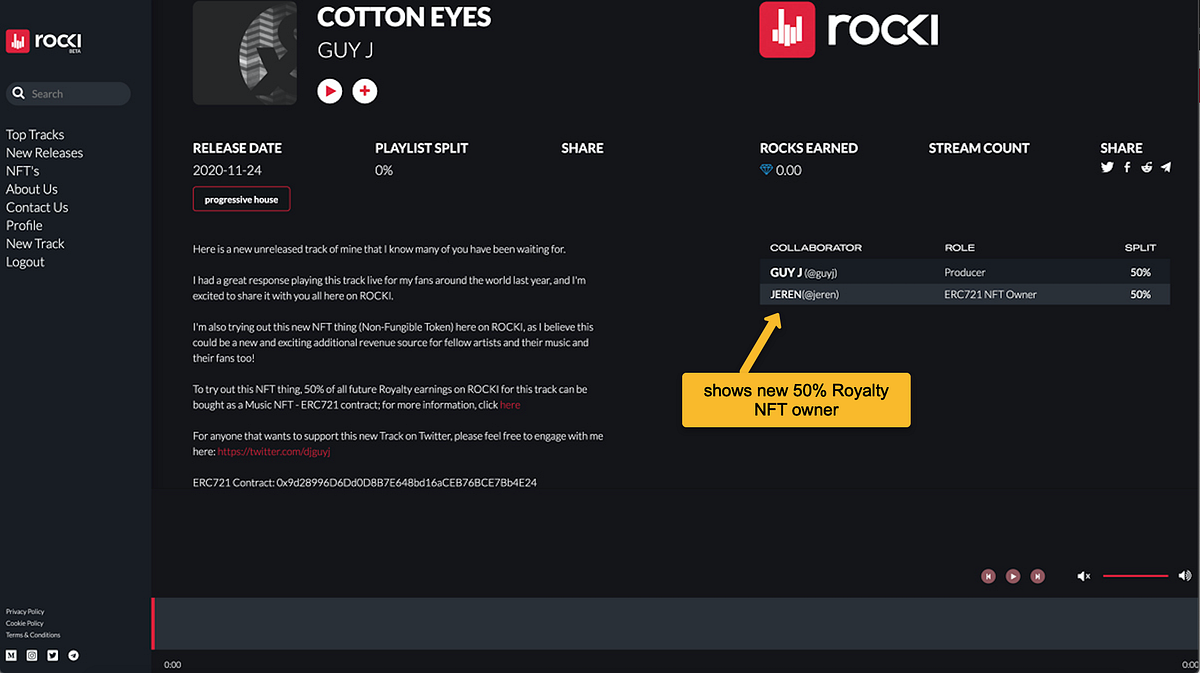Share the track via Telegram
The image size is (1200, 673).
click(x=1166, y=168)
